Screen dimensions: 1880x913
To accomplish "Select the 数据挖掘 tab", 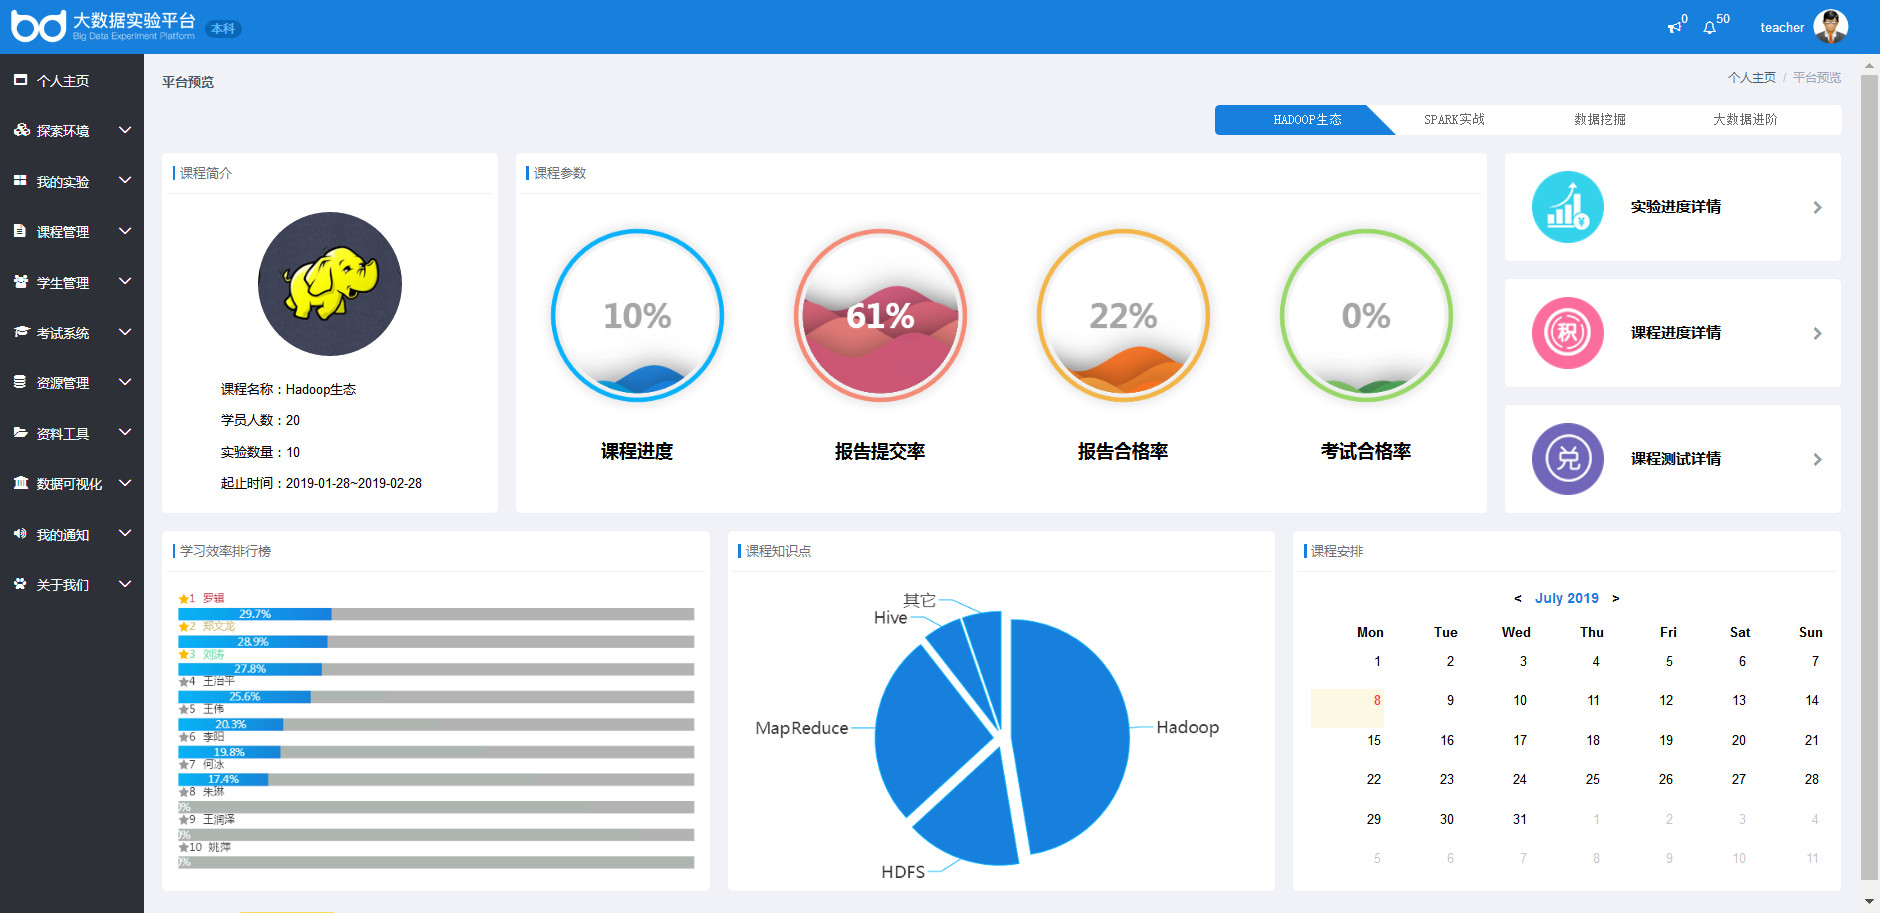I will tap(1599, 120).
